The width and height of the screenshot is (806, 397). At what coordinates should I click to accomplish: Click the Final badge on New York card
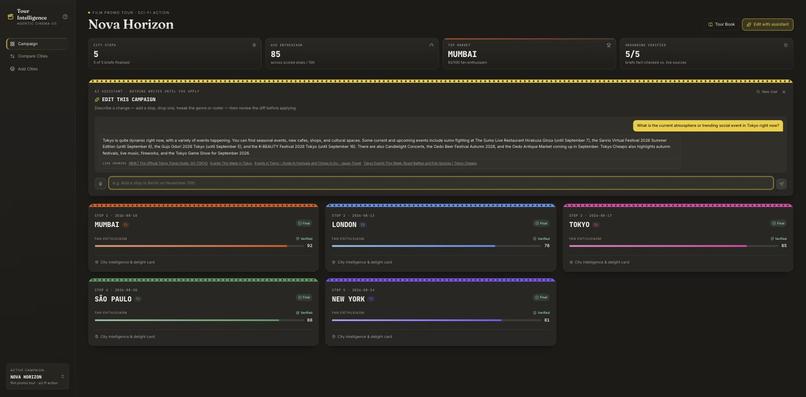click(x=541, y=297)
